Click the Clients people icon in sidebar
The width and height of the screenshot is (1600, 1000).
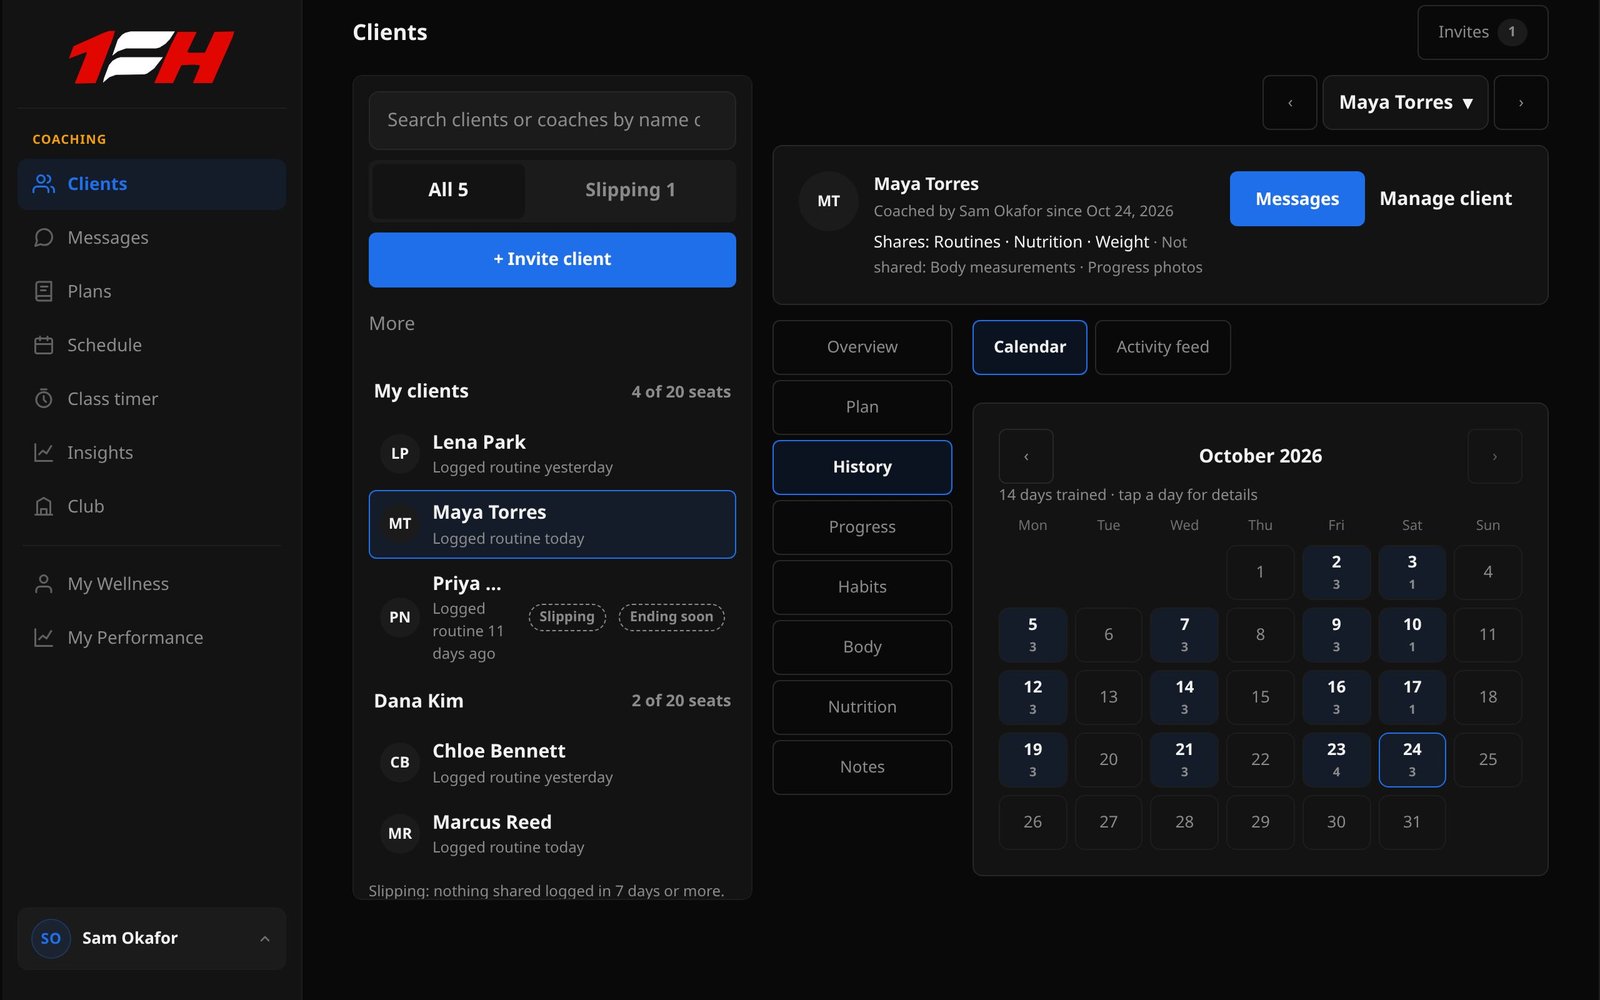tap(44, 184)
